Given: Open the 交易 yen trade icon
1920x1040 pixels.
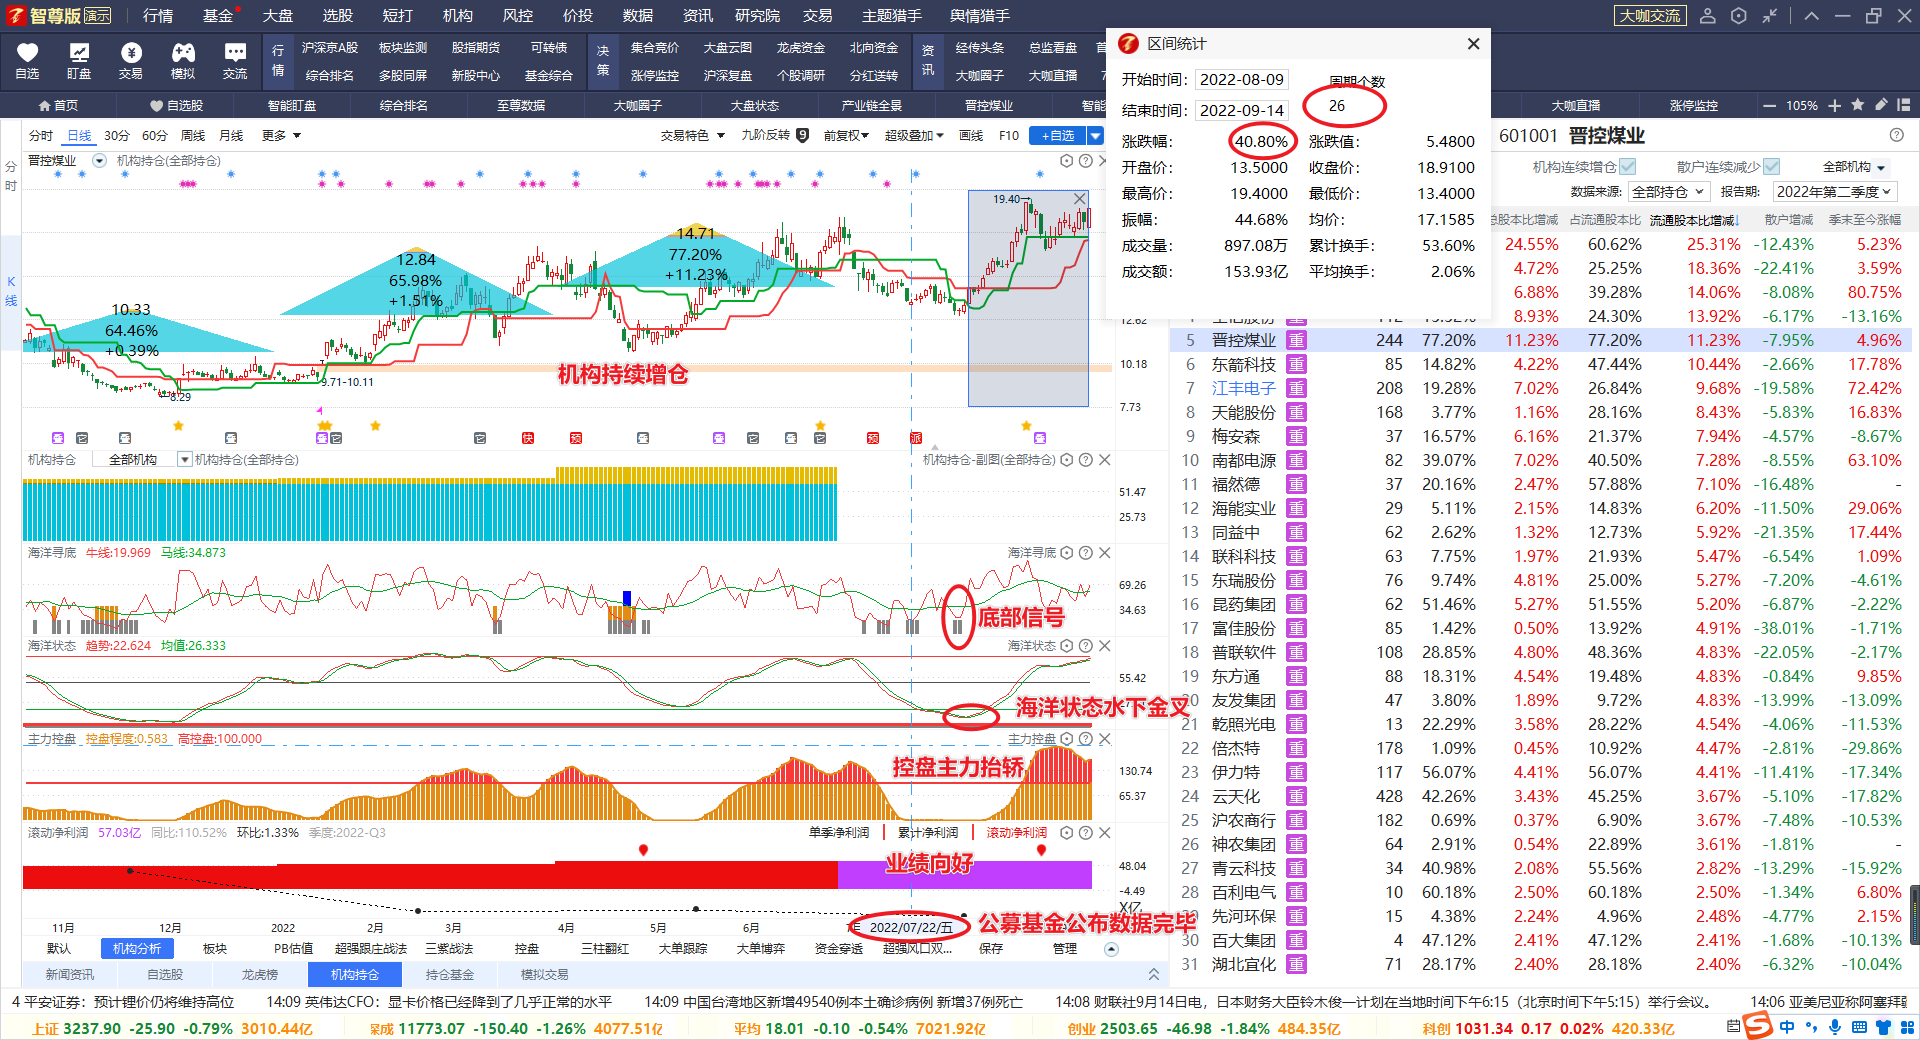Looking at the screenshot, I should pyautogui.click(x=131, y=53).
